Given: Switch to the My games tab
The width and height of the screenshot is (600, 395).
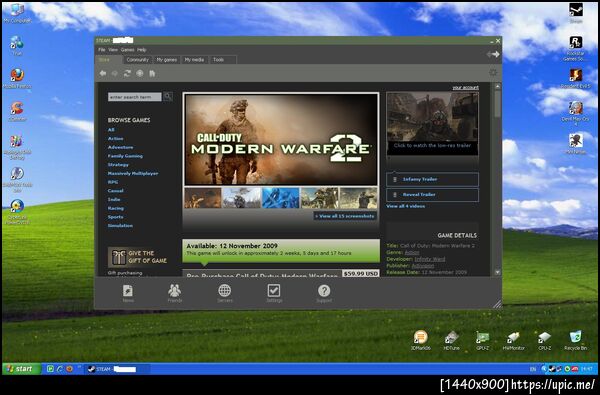Looking at the screenshot, I should (x=166, y=60).
